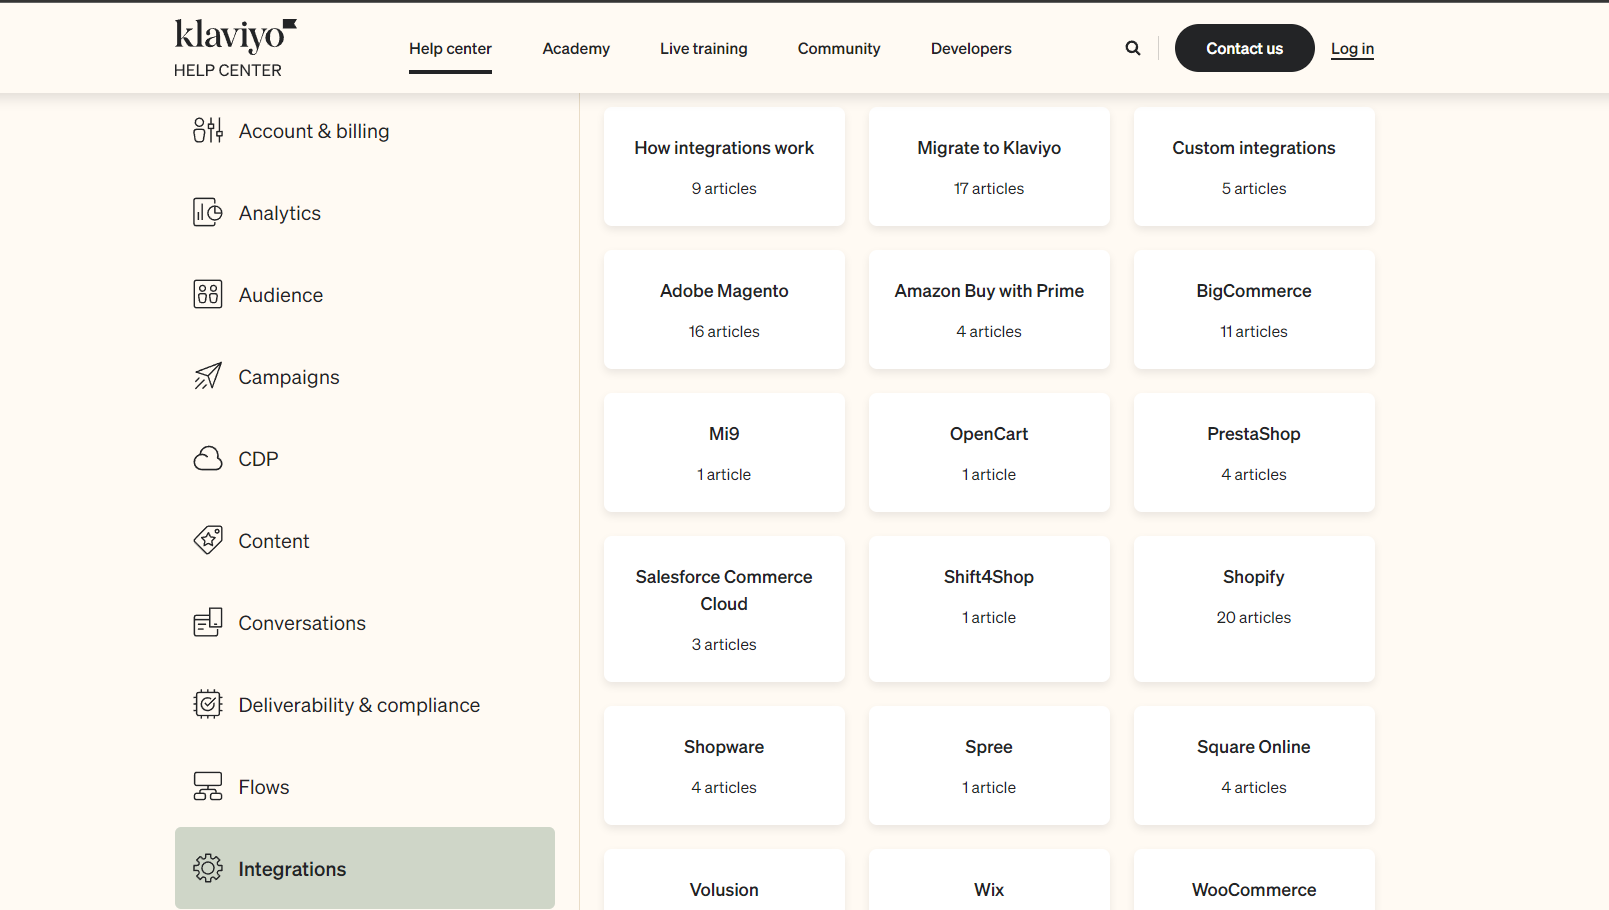
Task: Open the Spree card
Action: point(989,766)
